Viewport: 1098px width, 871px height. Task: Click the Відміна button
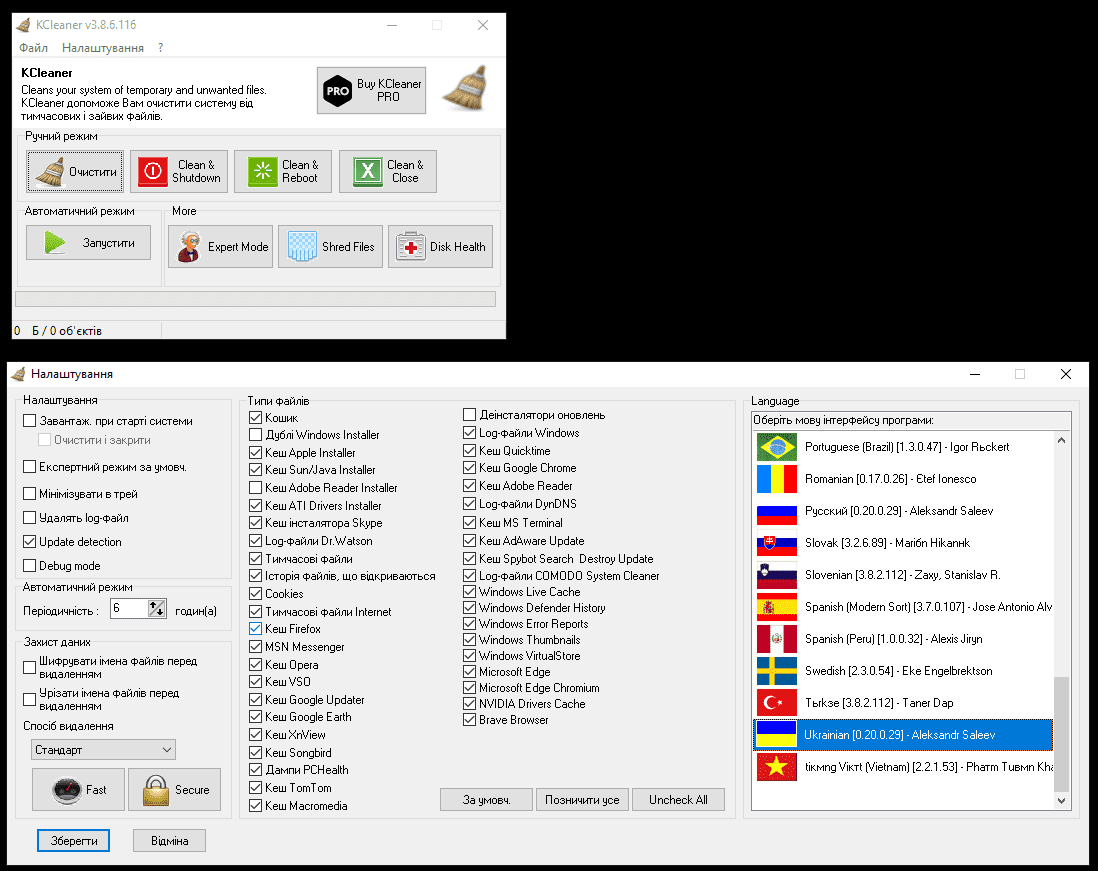pos(169,841)
